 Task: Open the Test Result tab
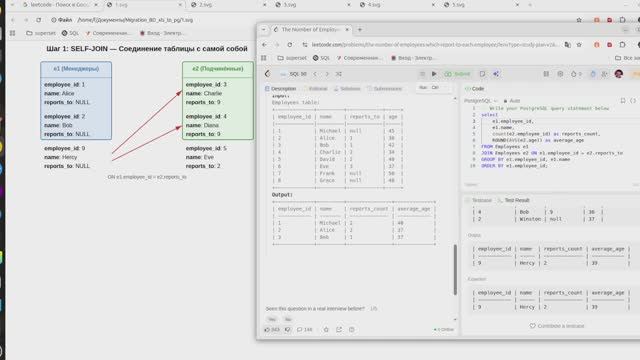[x=513, y=200]
